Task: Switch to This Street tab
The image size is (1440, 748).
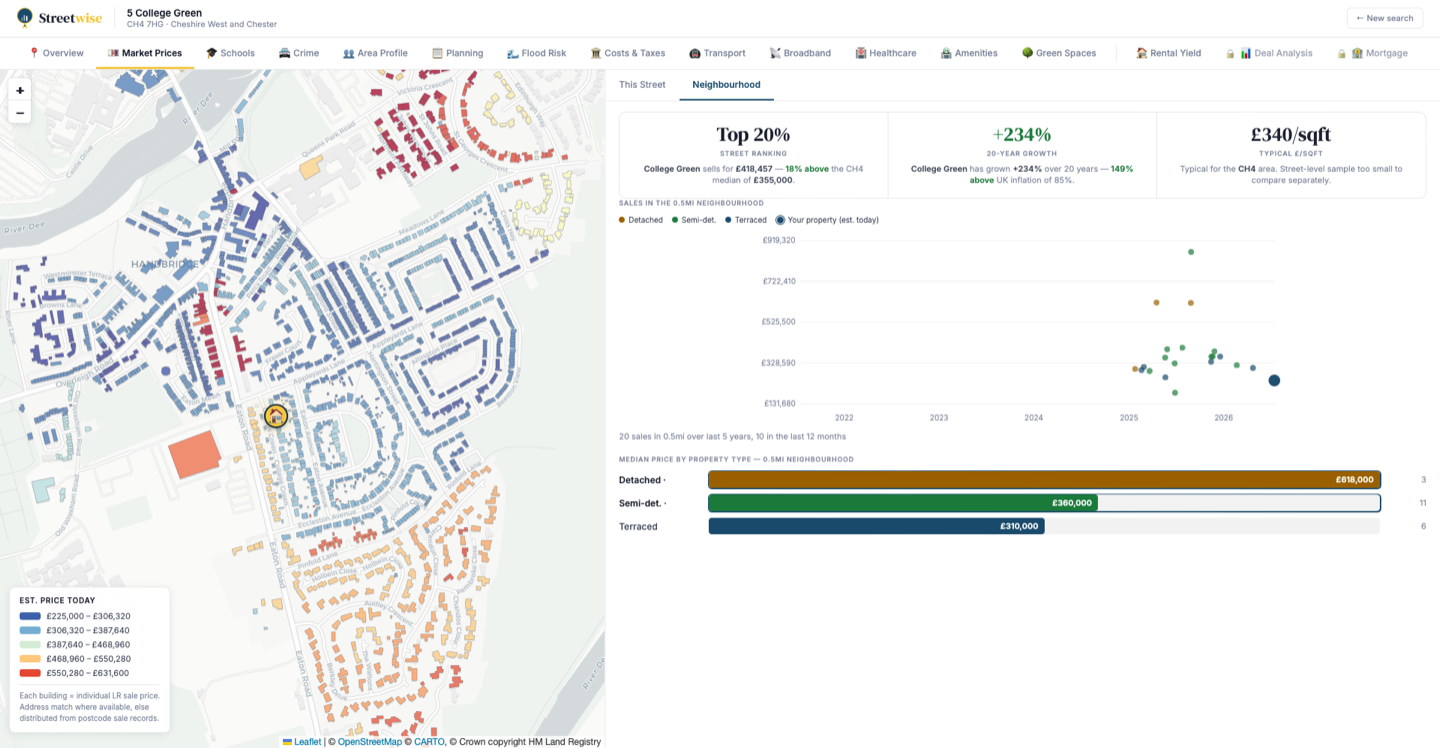Action: 642,85
